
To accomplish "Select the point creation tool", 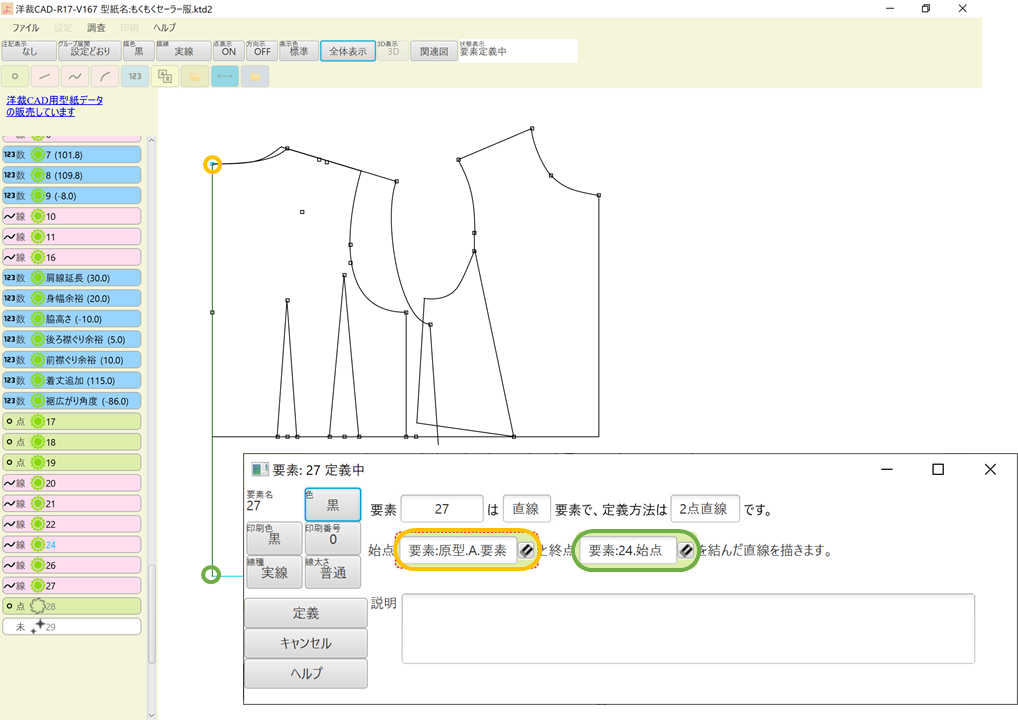I will 14,75.
